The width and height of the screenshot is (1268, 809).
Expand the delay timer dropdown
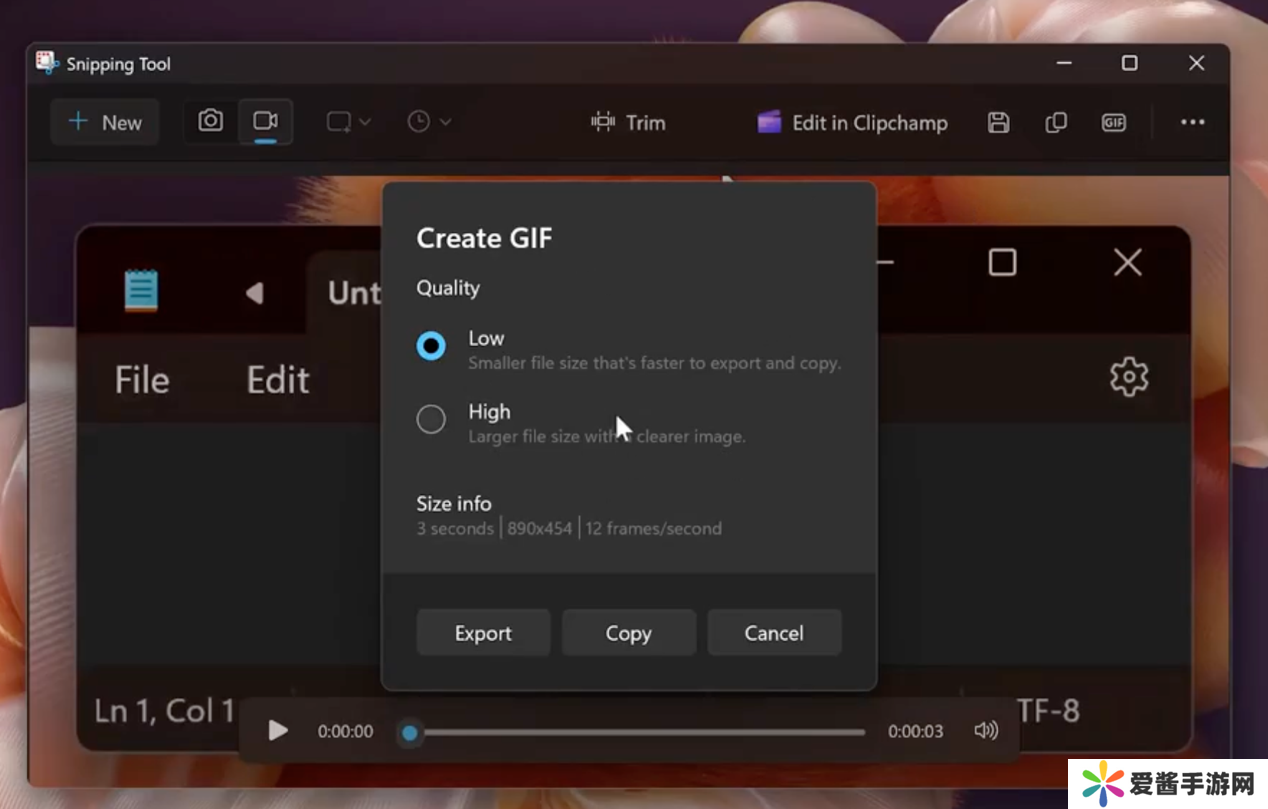(x=429, y=122)
